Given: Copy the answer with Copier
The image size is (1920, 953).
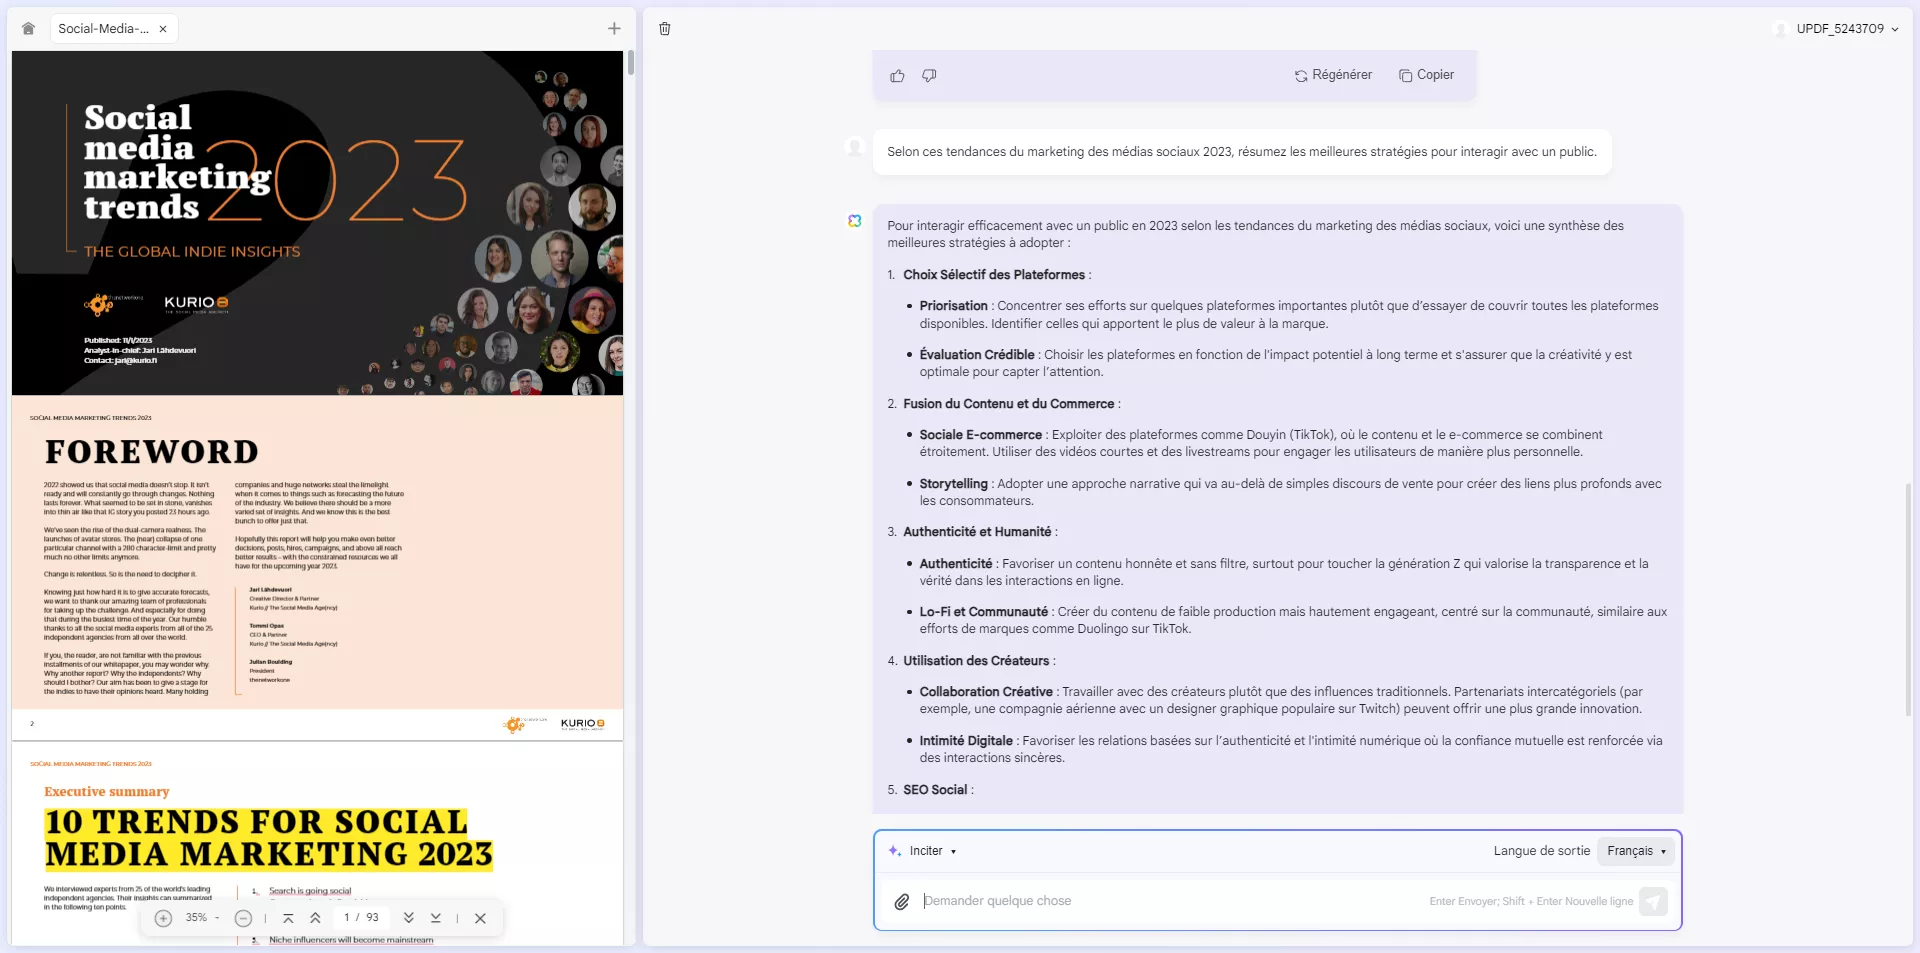Looking at the screenshot, I should point(1426,75).
